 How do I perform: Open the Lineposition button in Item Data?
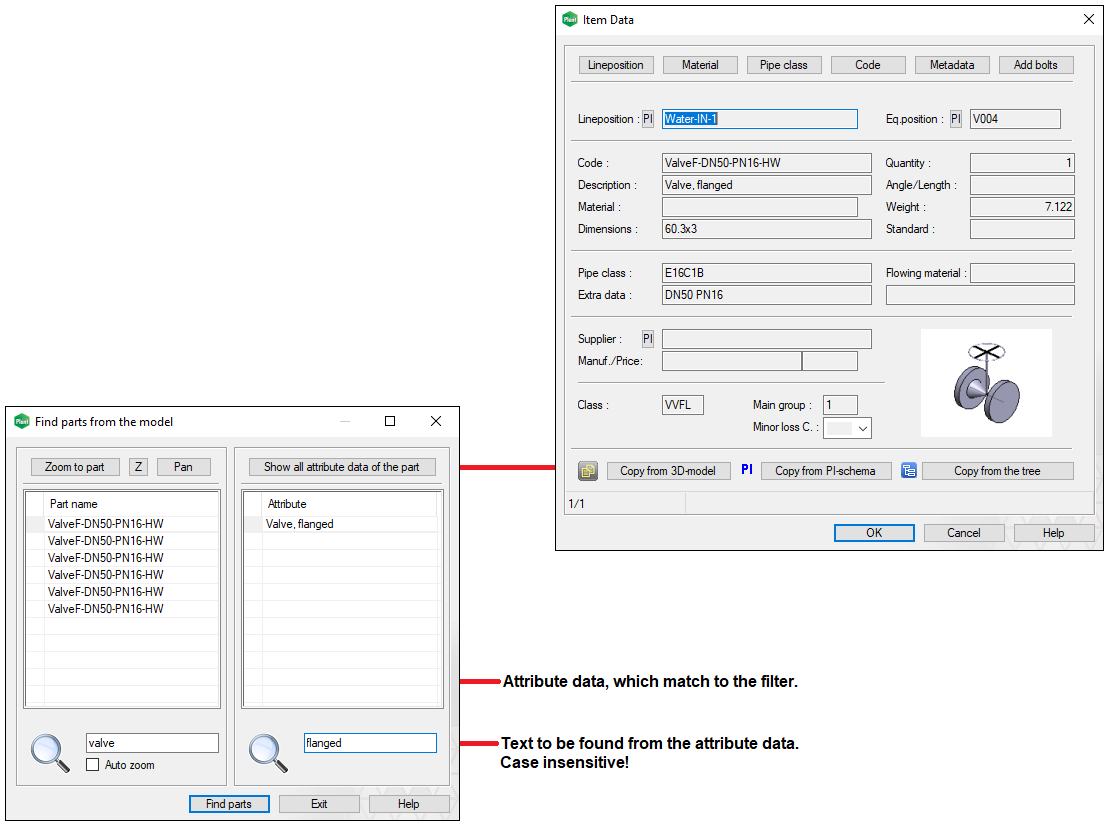coord(616,65)
